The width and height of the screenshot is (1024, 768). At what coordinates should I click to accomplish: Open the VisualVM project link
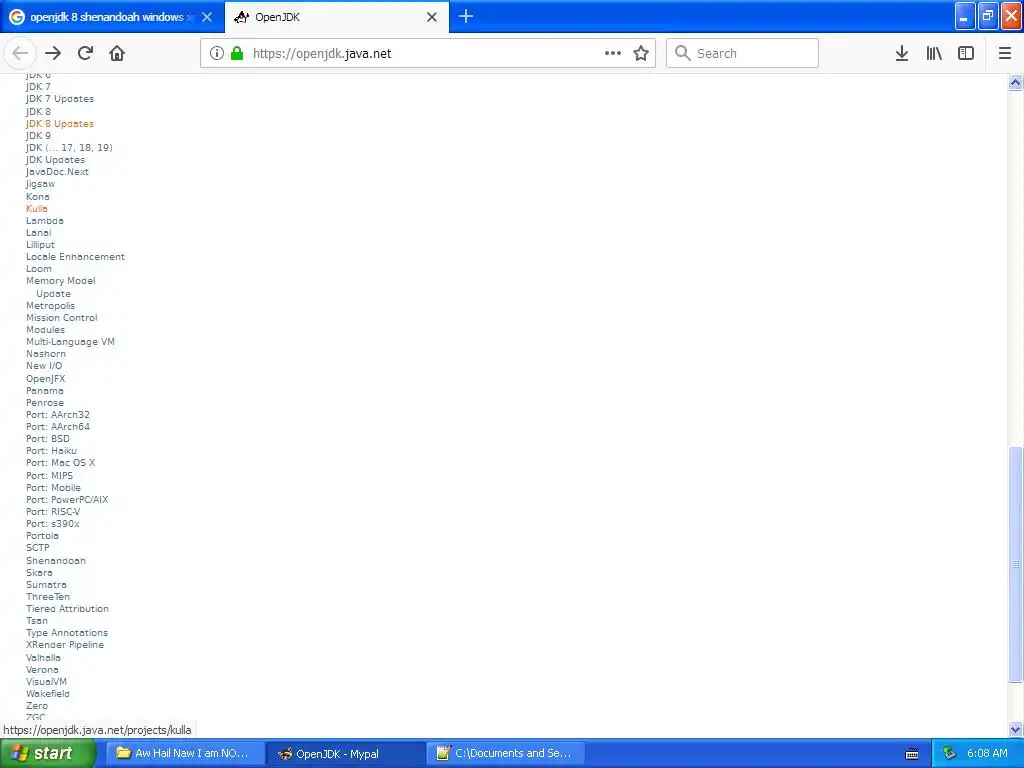pos(46,682)
